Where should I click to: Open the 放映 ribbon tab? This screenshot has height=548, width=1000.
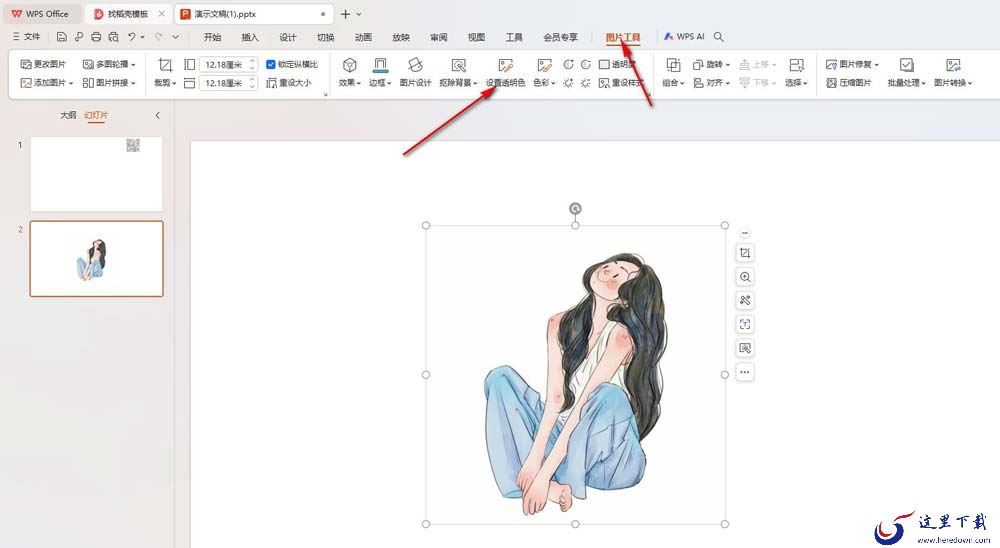[401, 37]
